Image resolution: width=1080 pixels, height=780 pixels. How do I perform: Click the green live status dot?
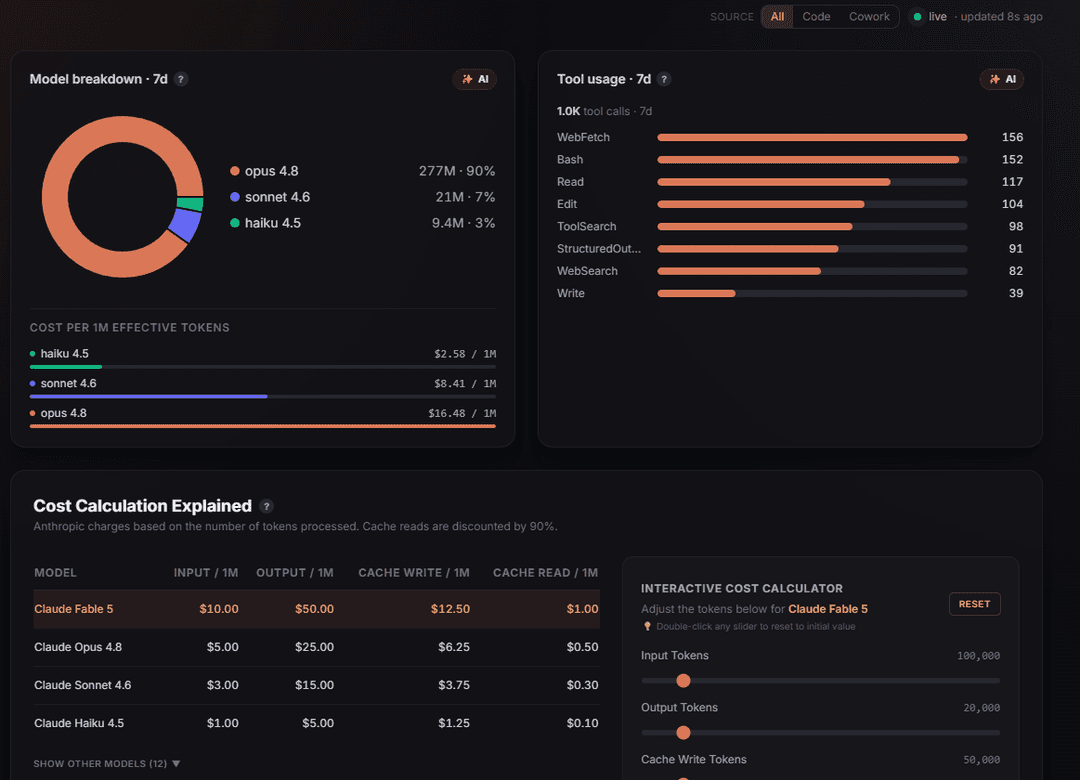917,17
